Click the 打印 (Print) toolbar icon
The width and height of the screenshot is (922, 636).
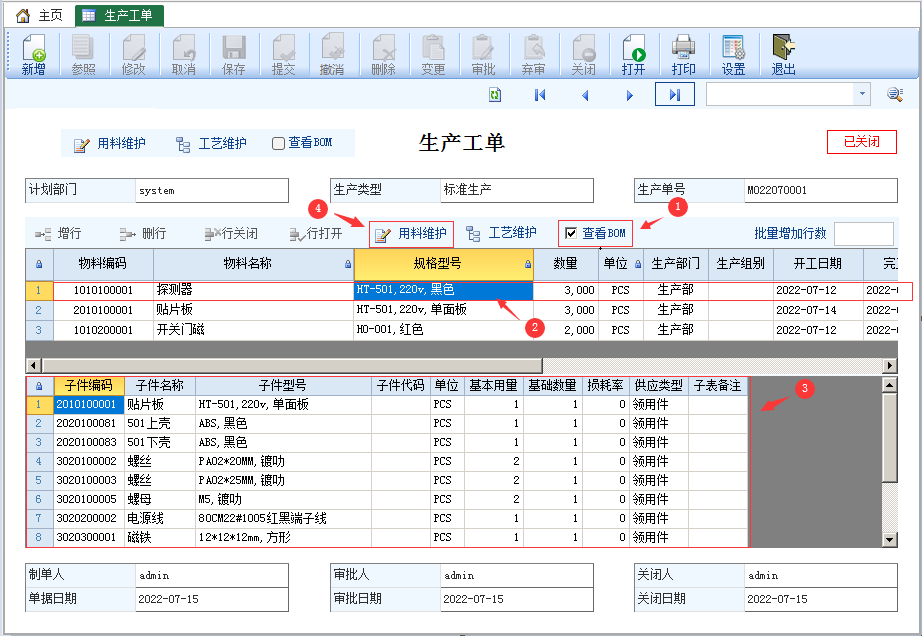click(x=683, y=55)
